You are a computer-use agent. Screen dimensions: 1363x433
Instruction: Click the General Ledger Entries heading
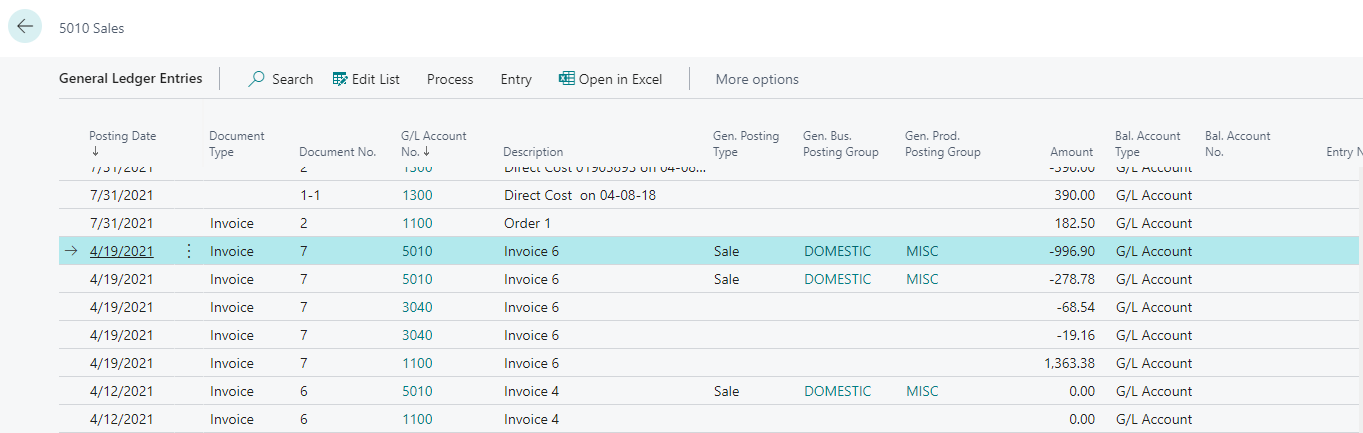131,78
